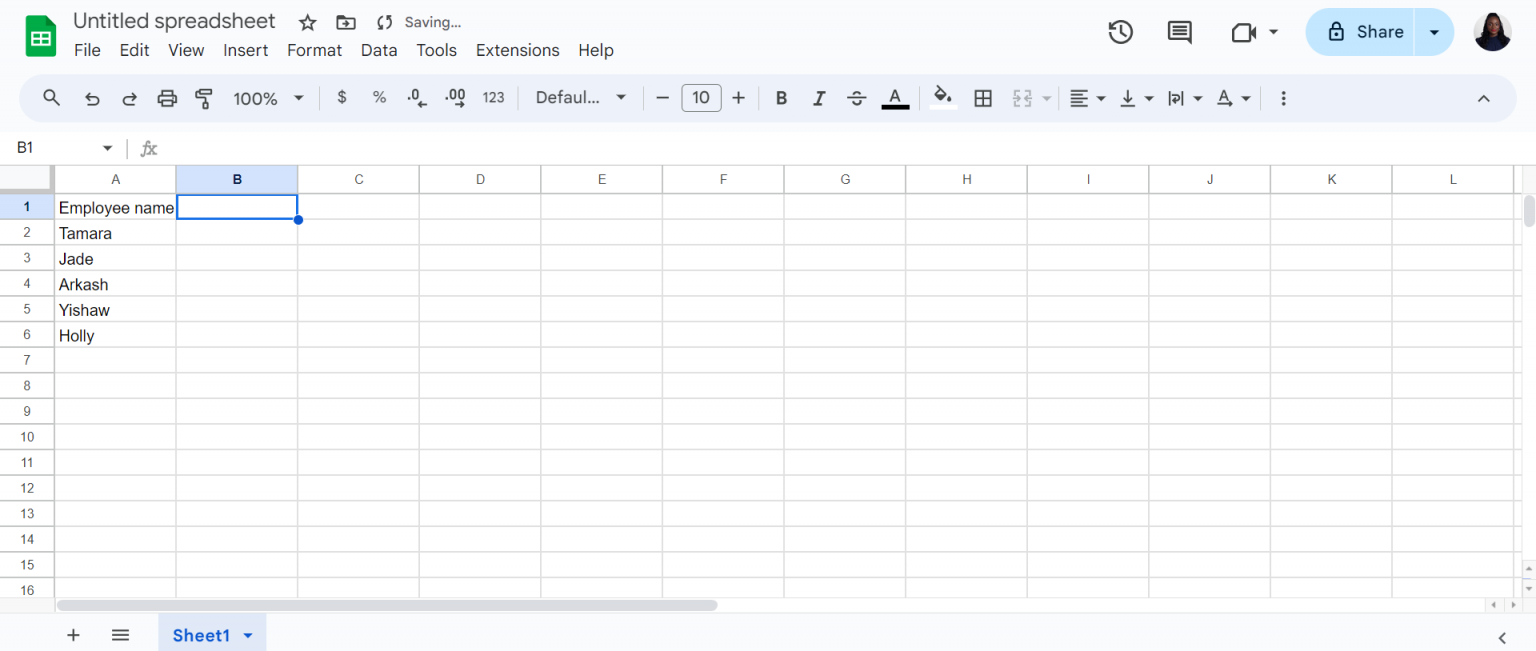Toggle italic formatting
Screen dimensions: 1536x651
tap(819, 98)
